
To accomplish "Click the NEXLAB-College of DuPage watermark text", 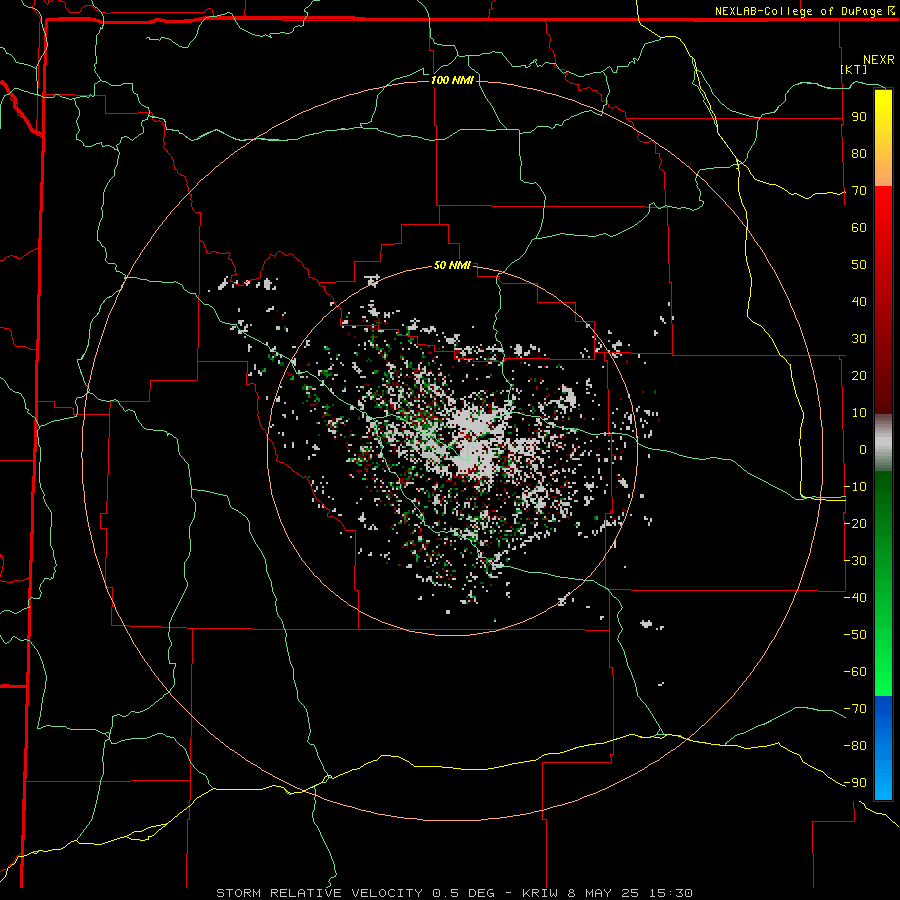I will pos(804,11).
